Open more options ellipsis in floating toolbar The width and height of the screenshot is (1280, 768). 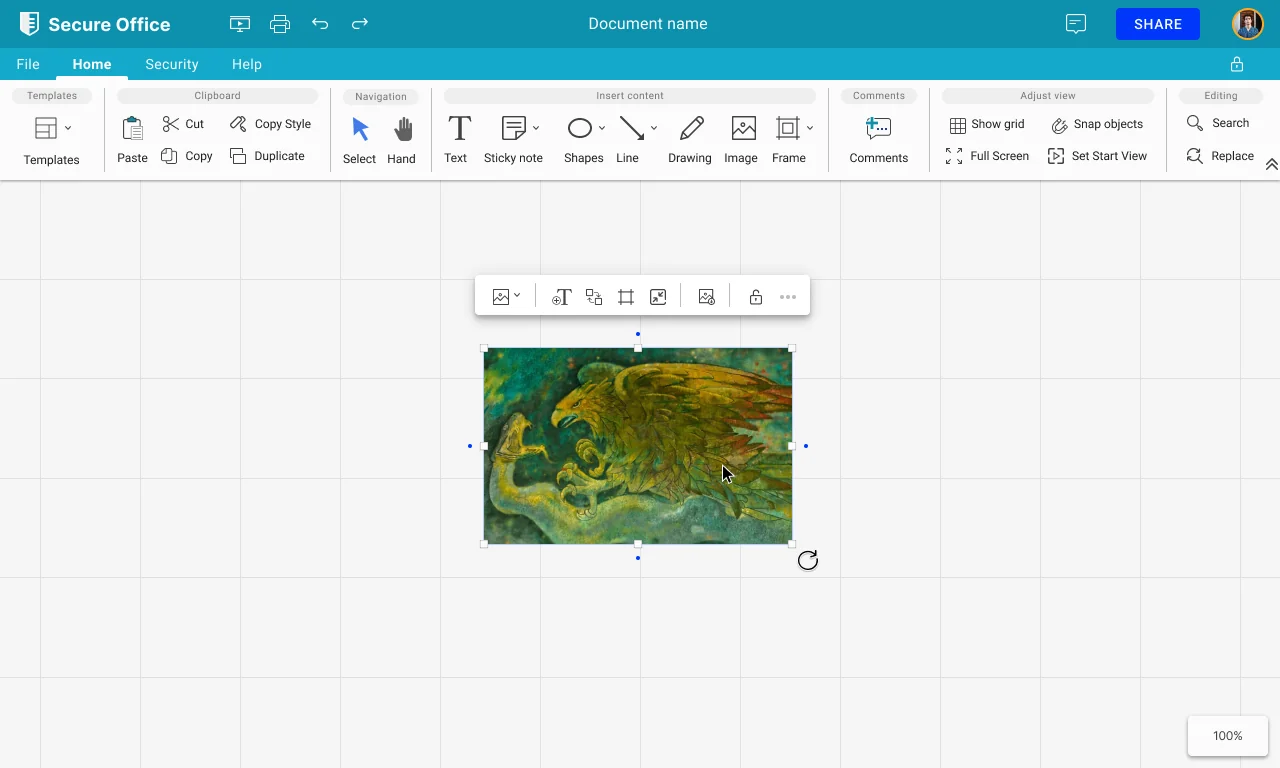[x=788, y=297]
